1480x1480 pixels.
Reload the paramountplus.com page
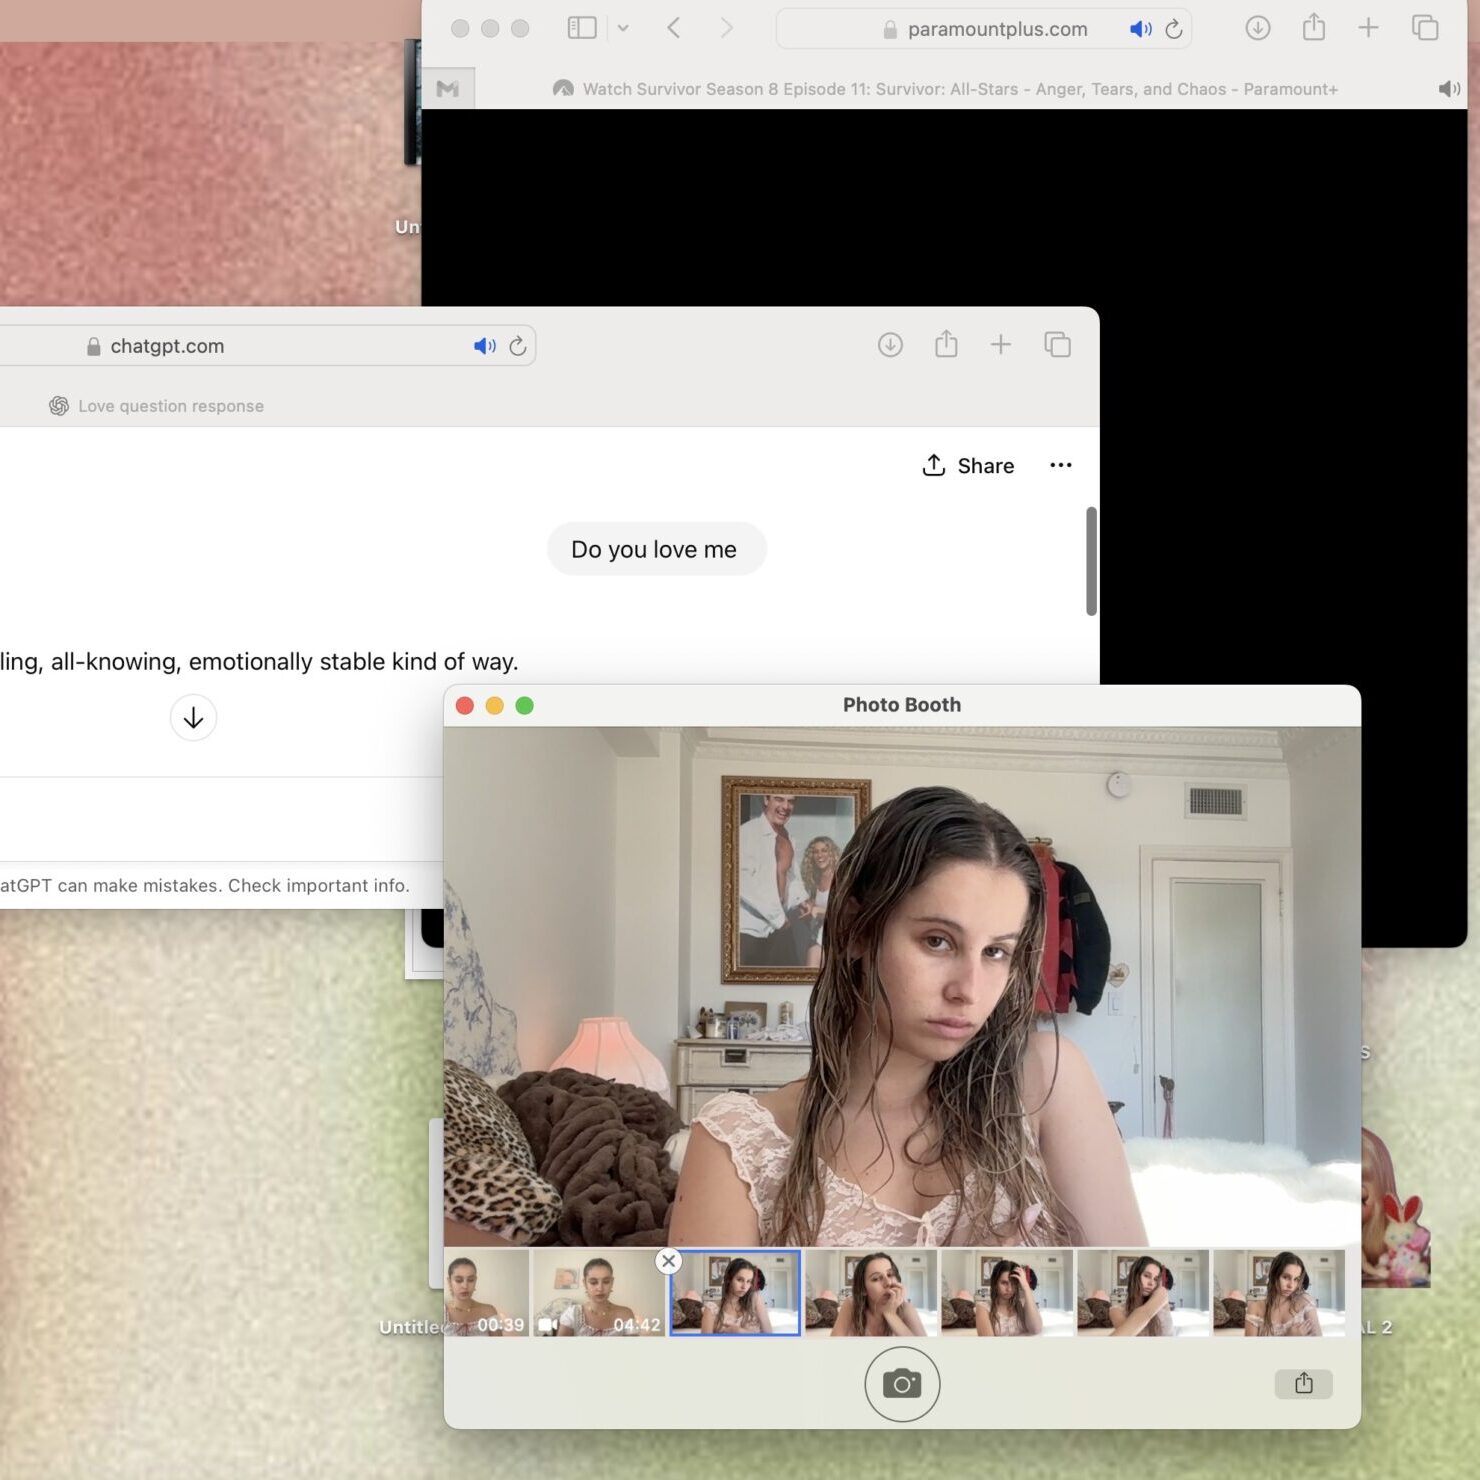point(1174,29)
